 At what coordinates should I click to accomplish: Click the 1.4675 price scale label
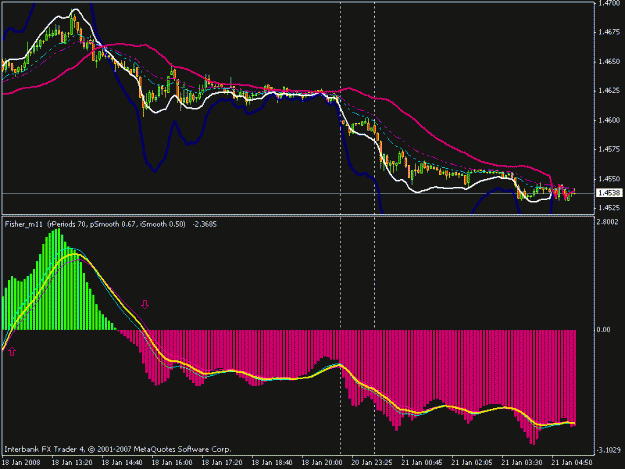(609, 32)
